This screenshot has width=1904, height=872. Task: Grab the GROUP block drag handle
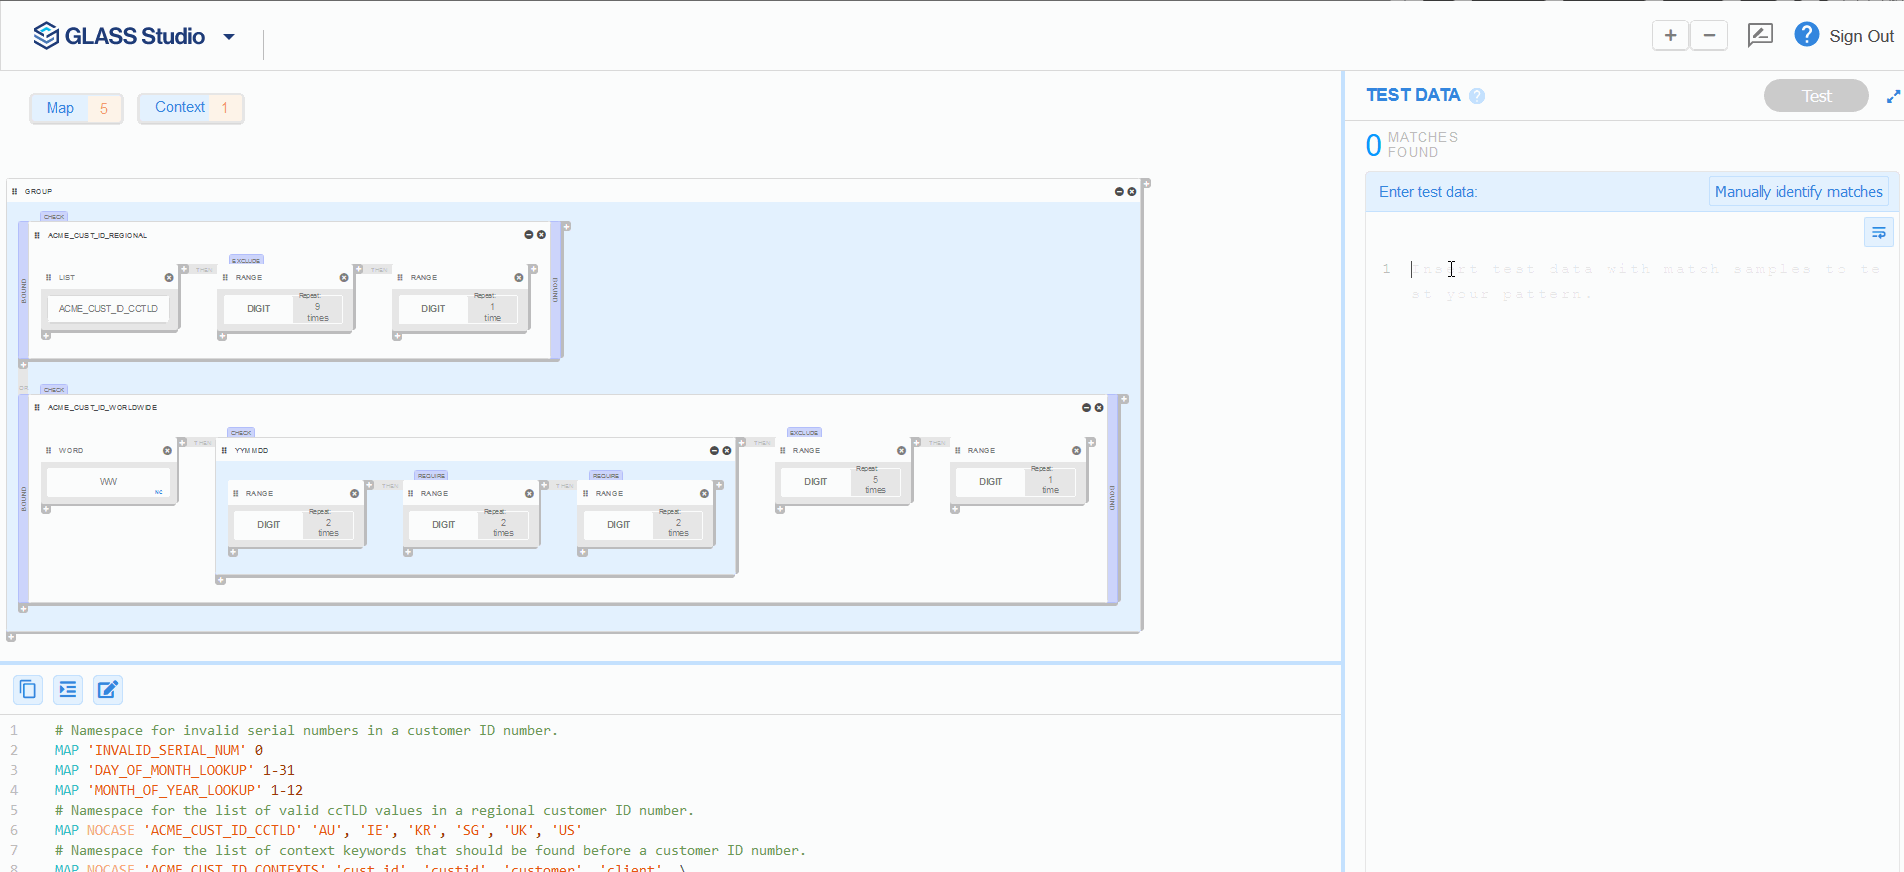tap(14, 191)
